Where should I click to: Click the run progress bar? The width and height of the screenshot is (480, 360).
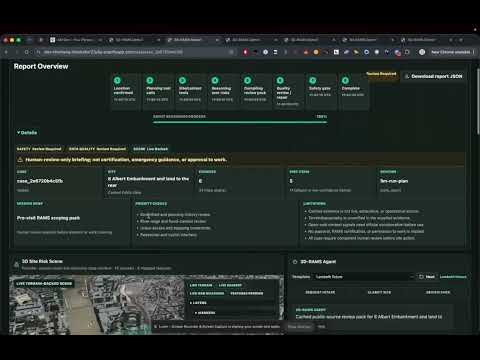(240, 122)
